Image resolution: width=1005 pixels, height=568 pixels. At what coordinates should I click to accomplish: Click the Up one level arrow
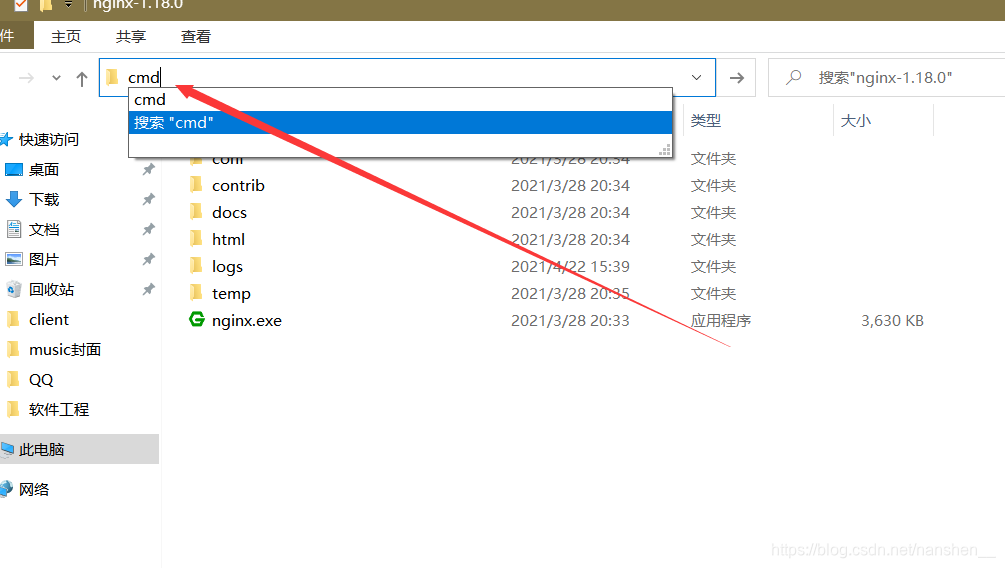click(81, 78)
